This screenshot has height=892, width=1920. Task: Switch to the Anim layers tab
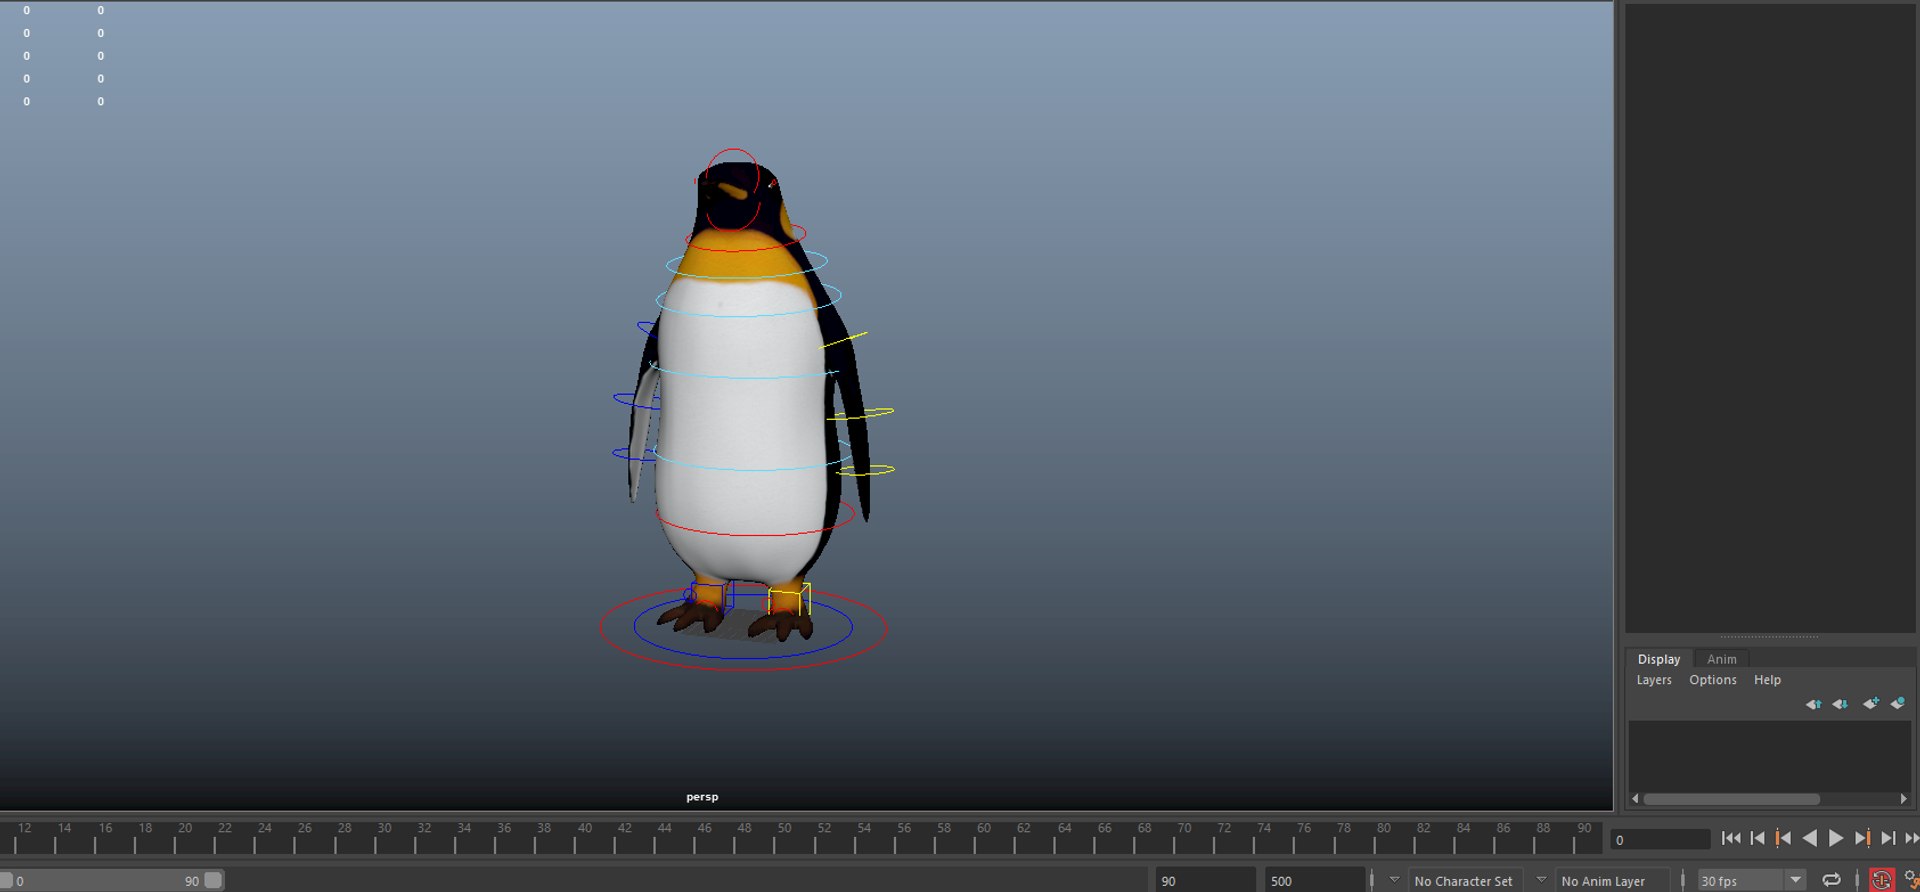[1721, 659]
